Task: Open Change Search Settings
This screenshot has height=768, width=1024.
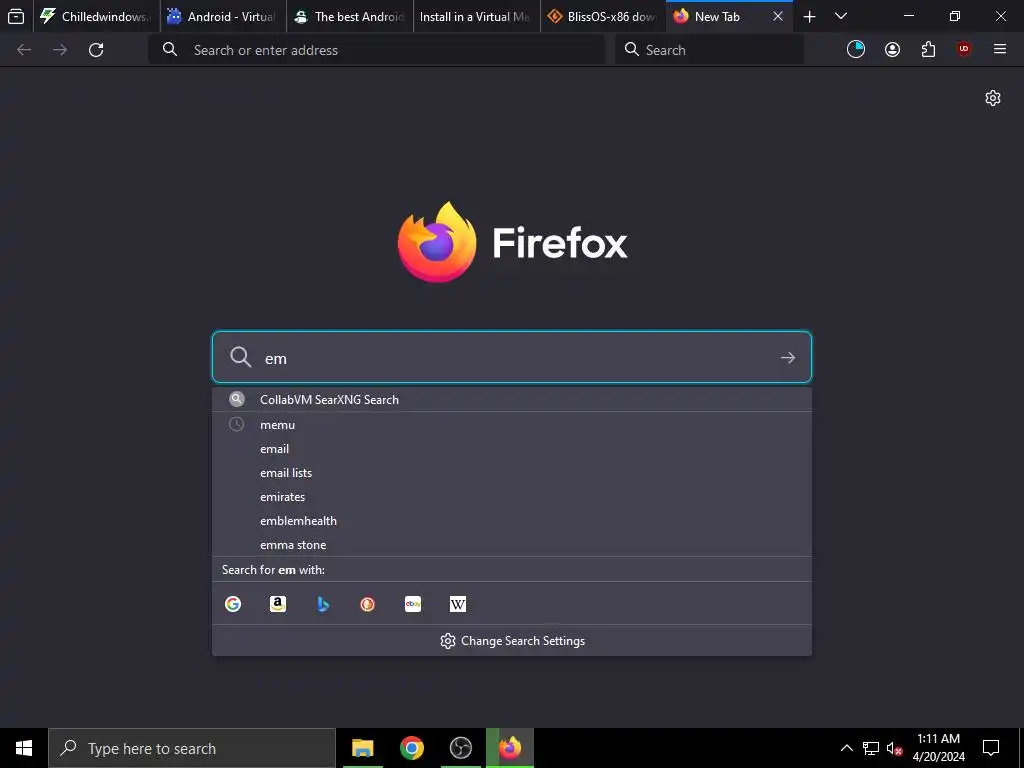Action: 512,641
